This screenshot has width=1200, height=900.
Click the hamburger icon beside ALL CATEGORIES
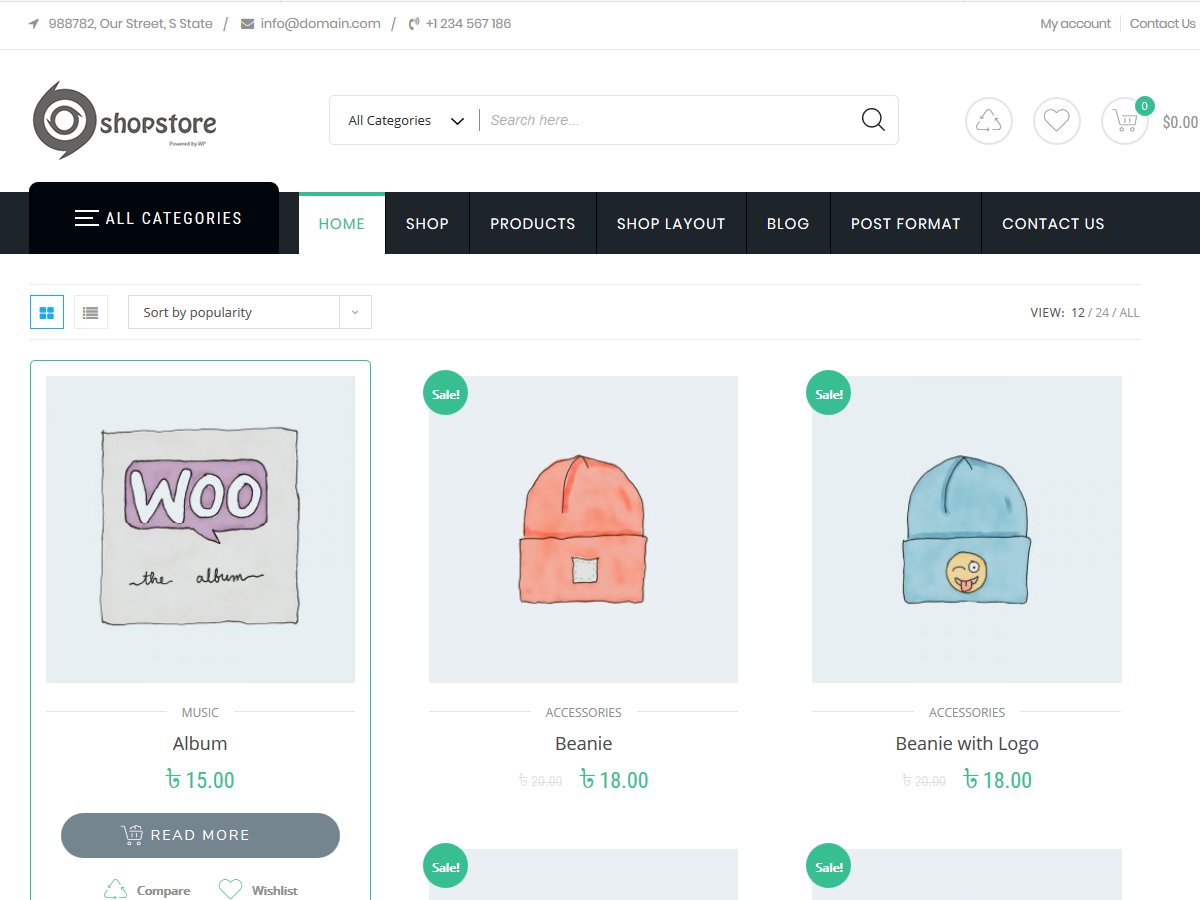pyautogui.click(x=86, y=217)
